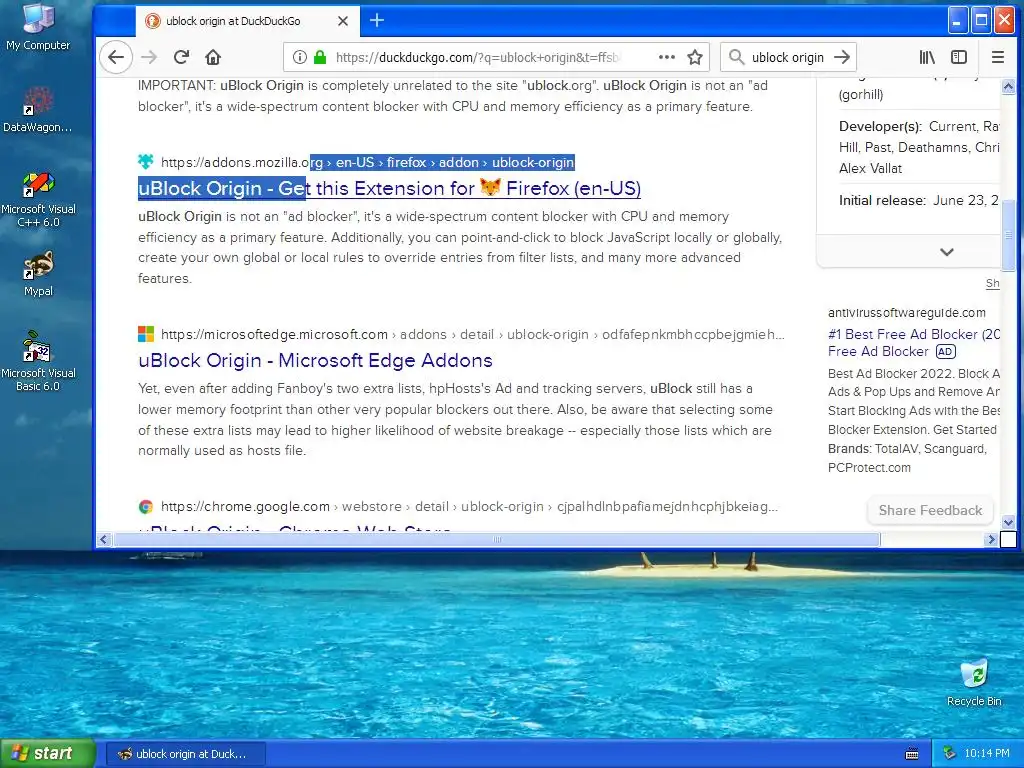Click the horizontal scrollbar right arrow

tap(991, 539)
